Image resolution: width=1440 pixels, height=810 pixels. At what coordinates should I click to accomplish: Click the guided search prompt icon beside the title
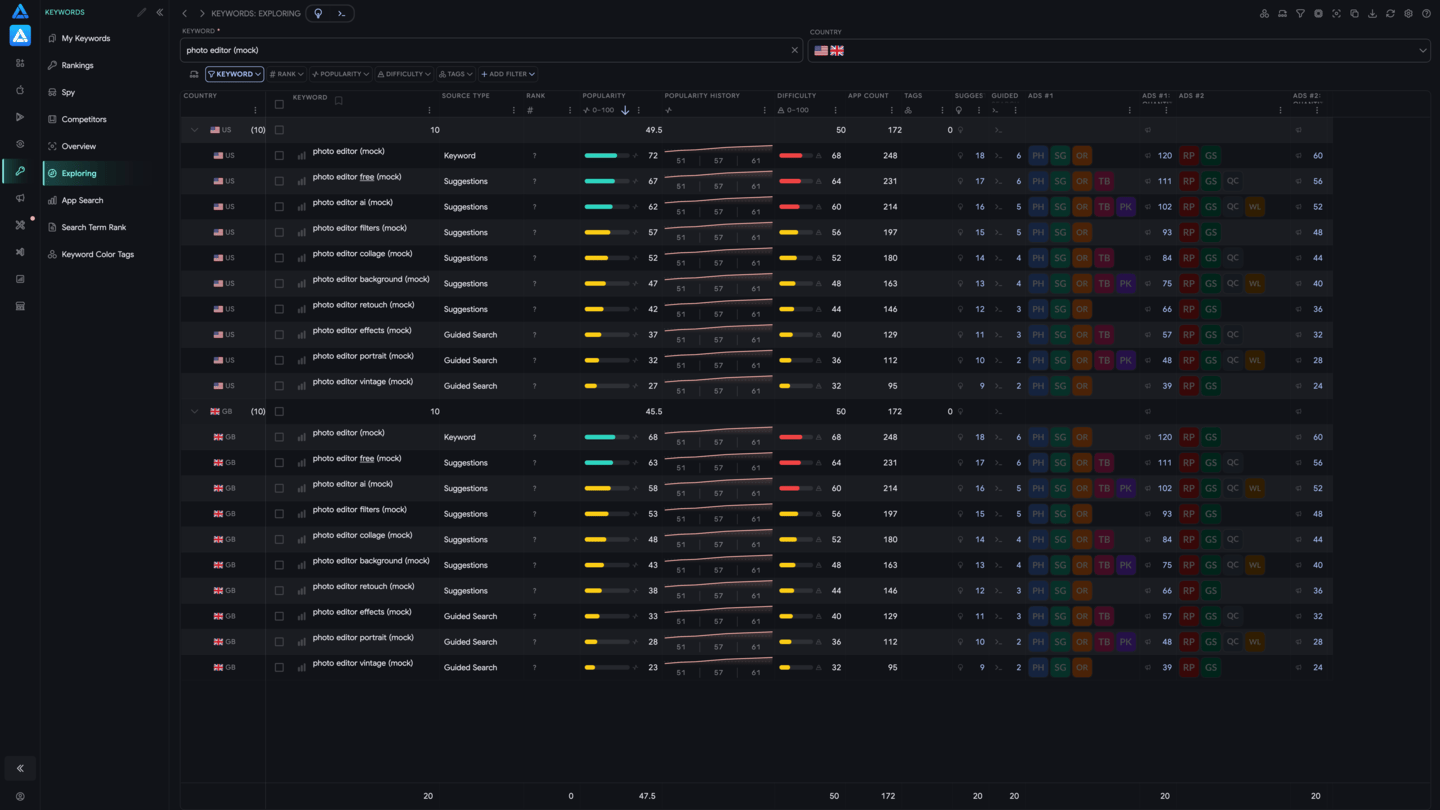[x=342, y=14]
